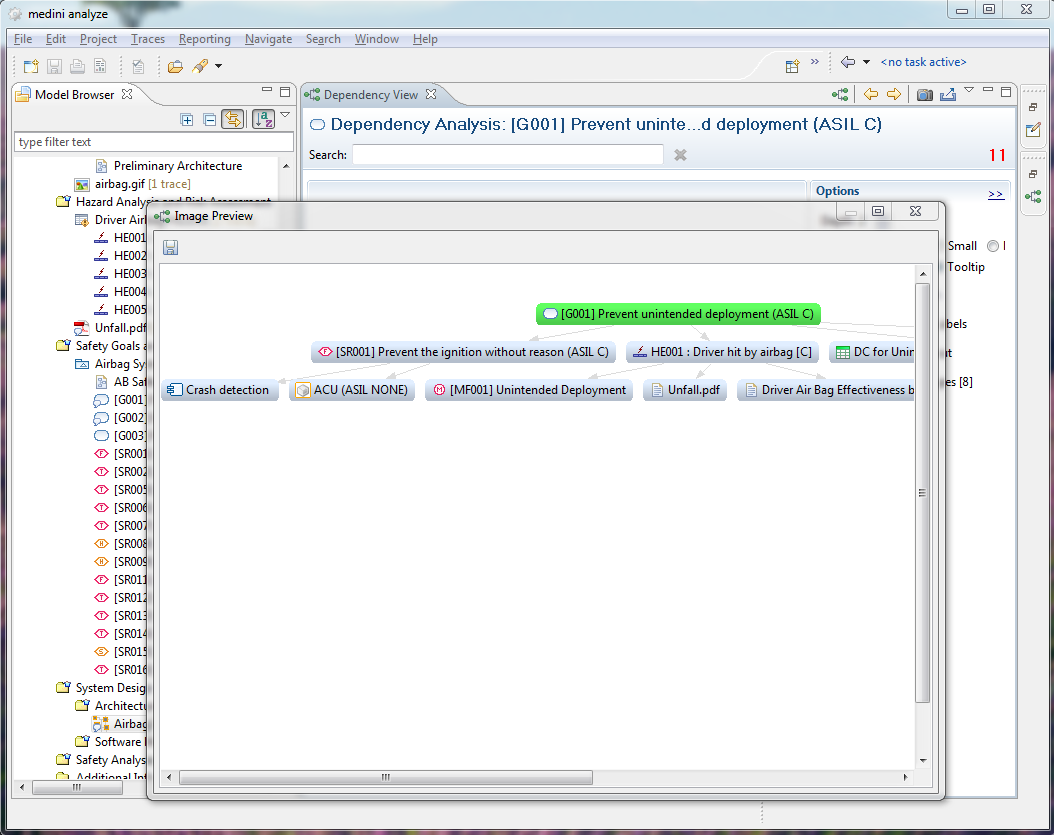Select the radio button right of Small
Viewport: 1056px width, 835px height.
pyautogui.click(x=992, y=246)
